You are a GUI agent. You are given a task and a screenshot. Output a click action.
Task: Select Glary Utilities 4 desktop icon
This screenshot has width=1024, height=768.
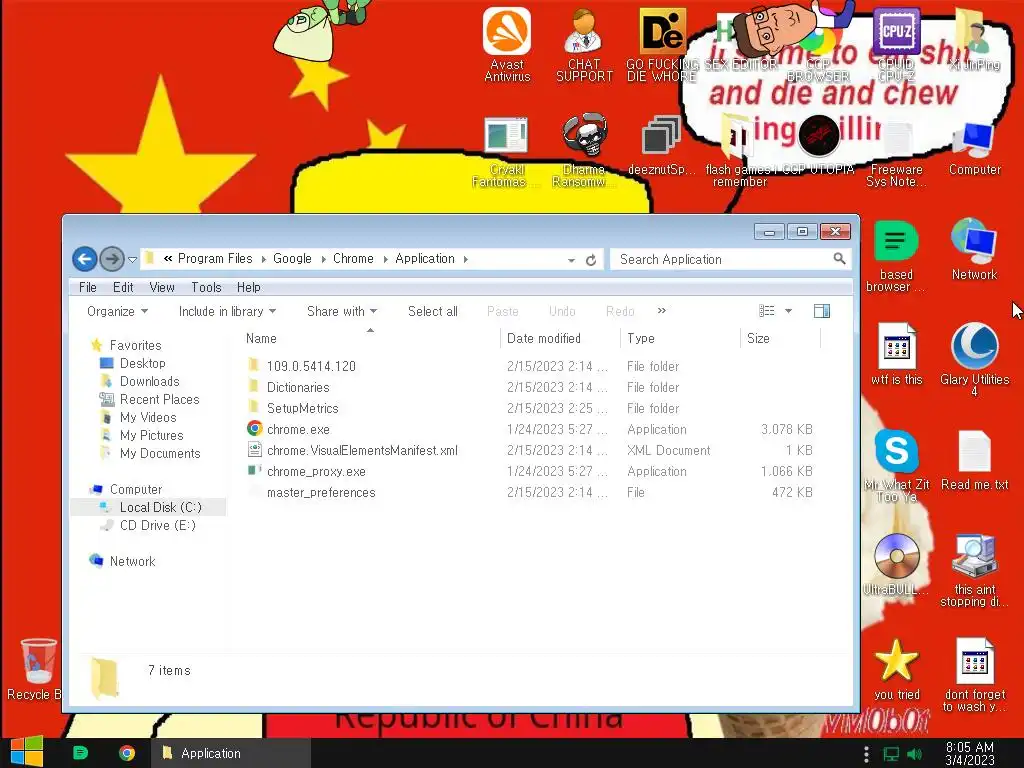(x=974, y=359)
